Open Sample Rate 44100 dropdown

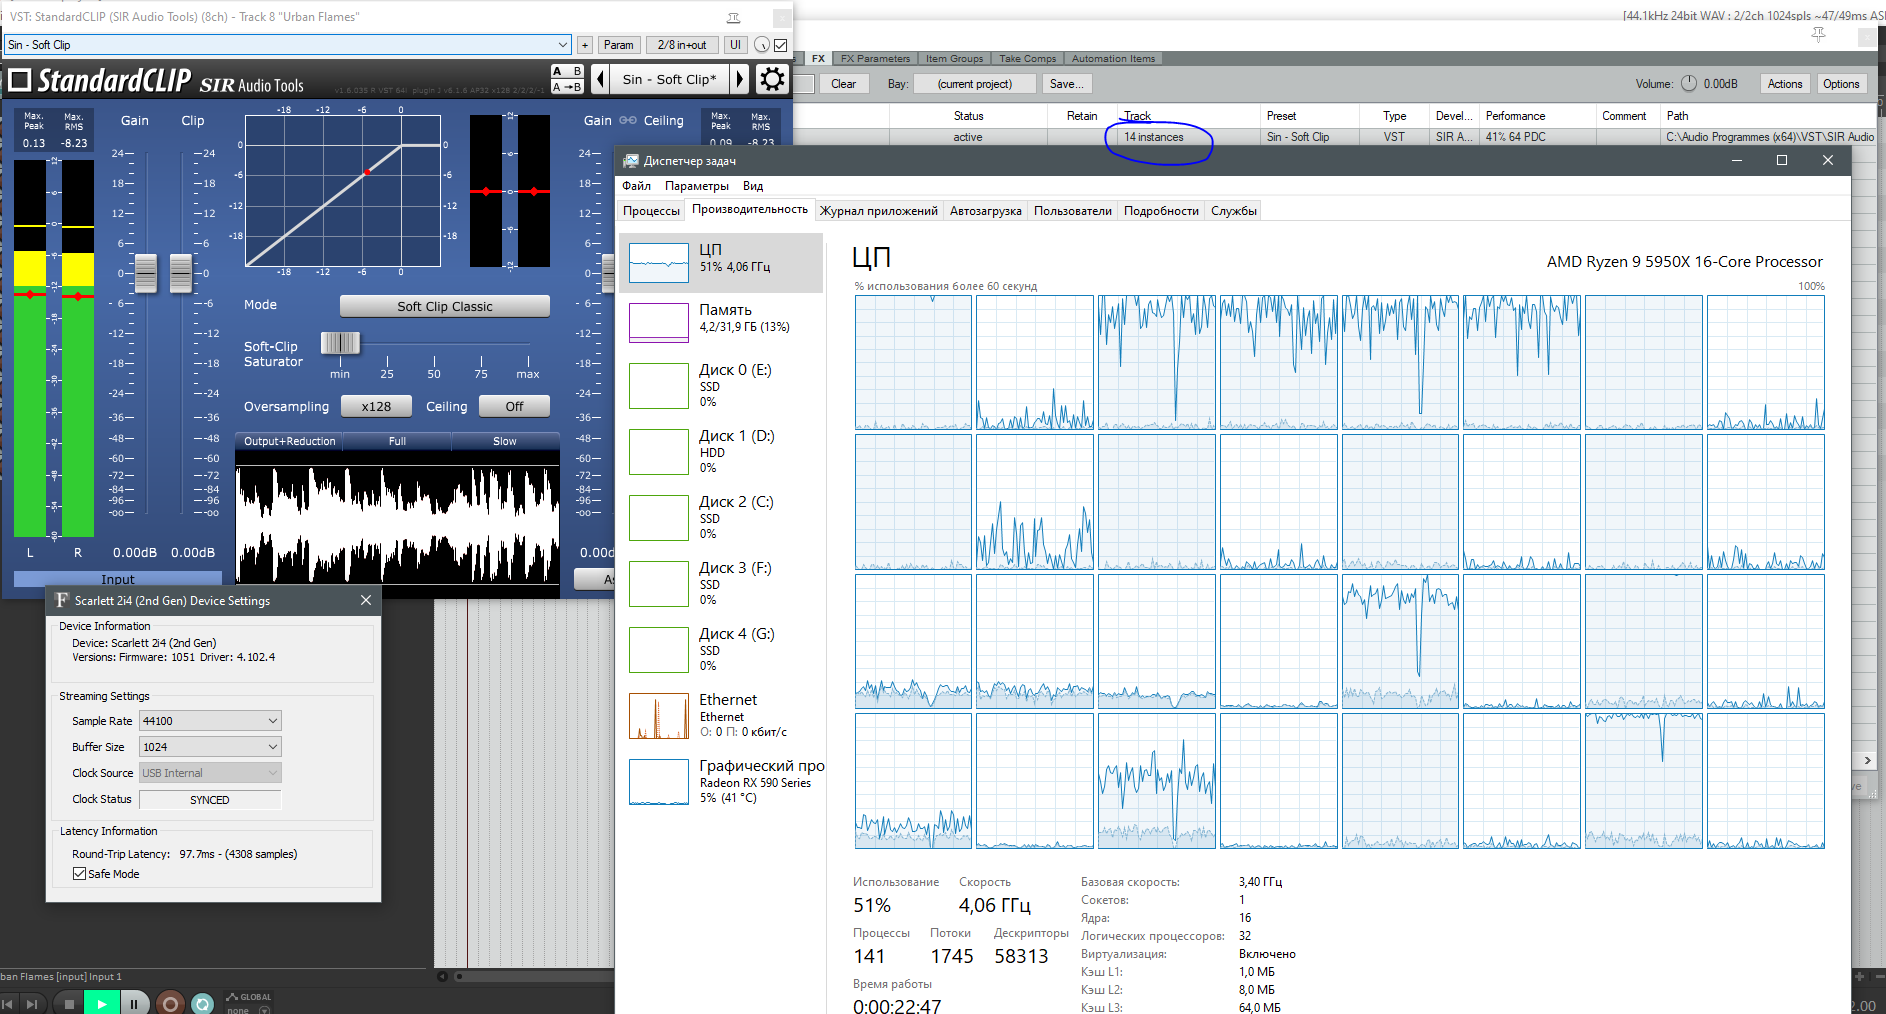(210, 721)
